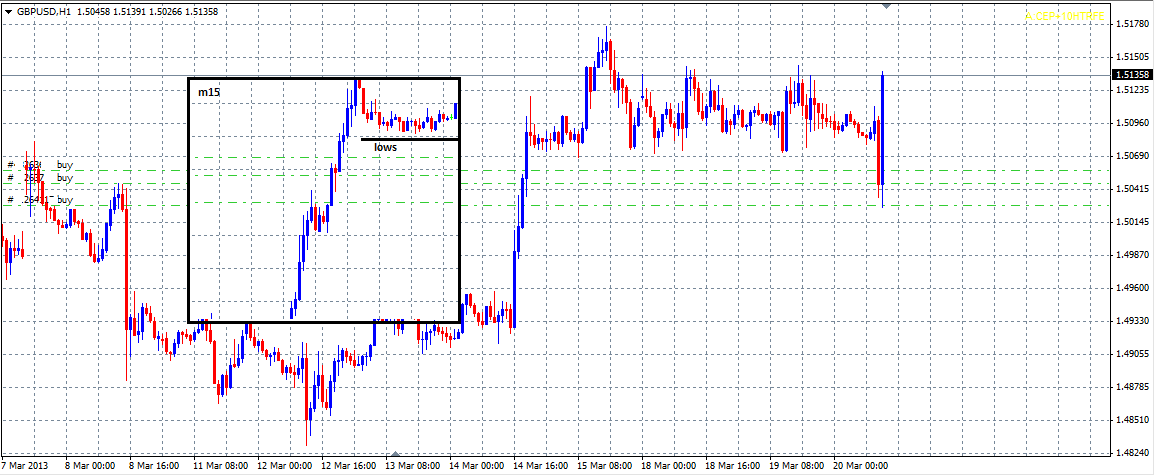Click the current price label 1.51358
Screen dimensions: 1155x475
pos(1130,75)
